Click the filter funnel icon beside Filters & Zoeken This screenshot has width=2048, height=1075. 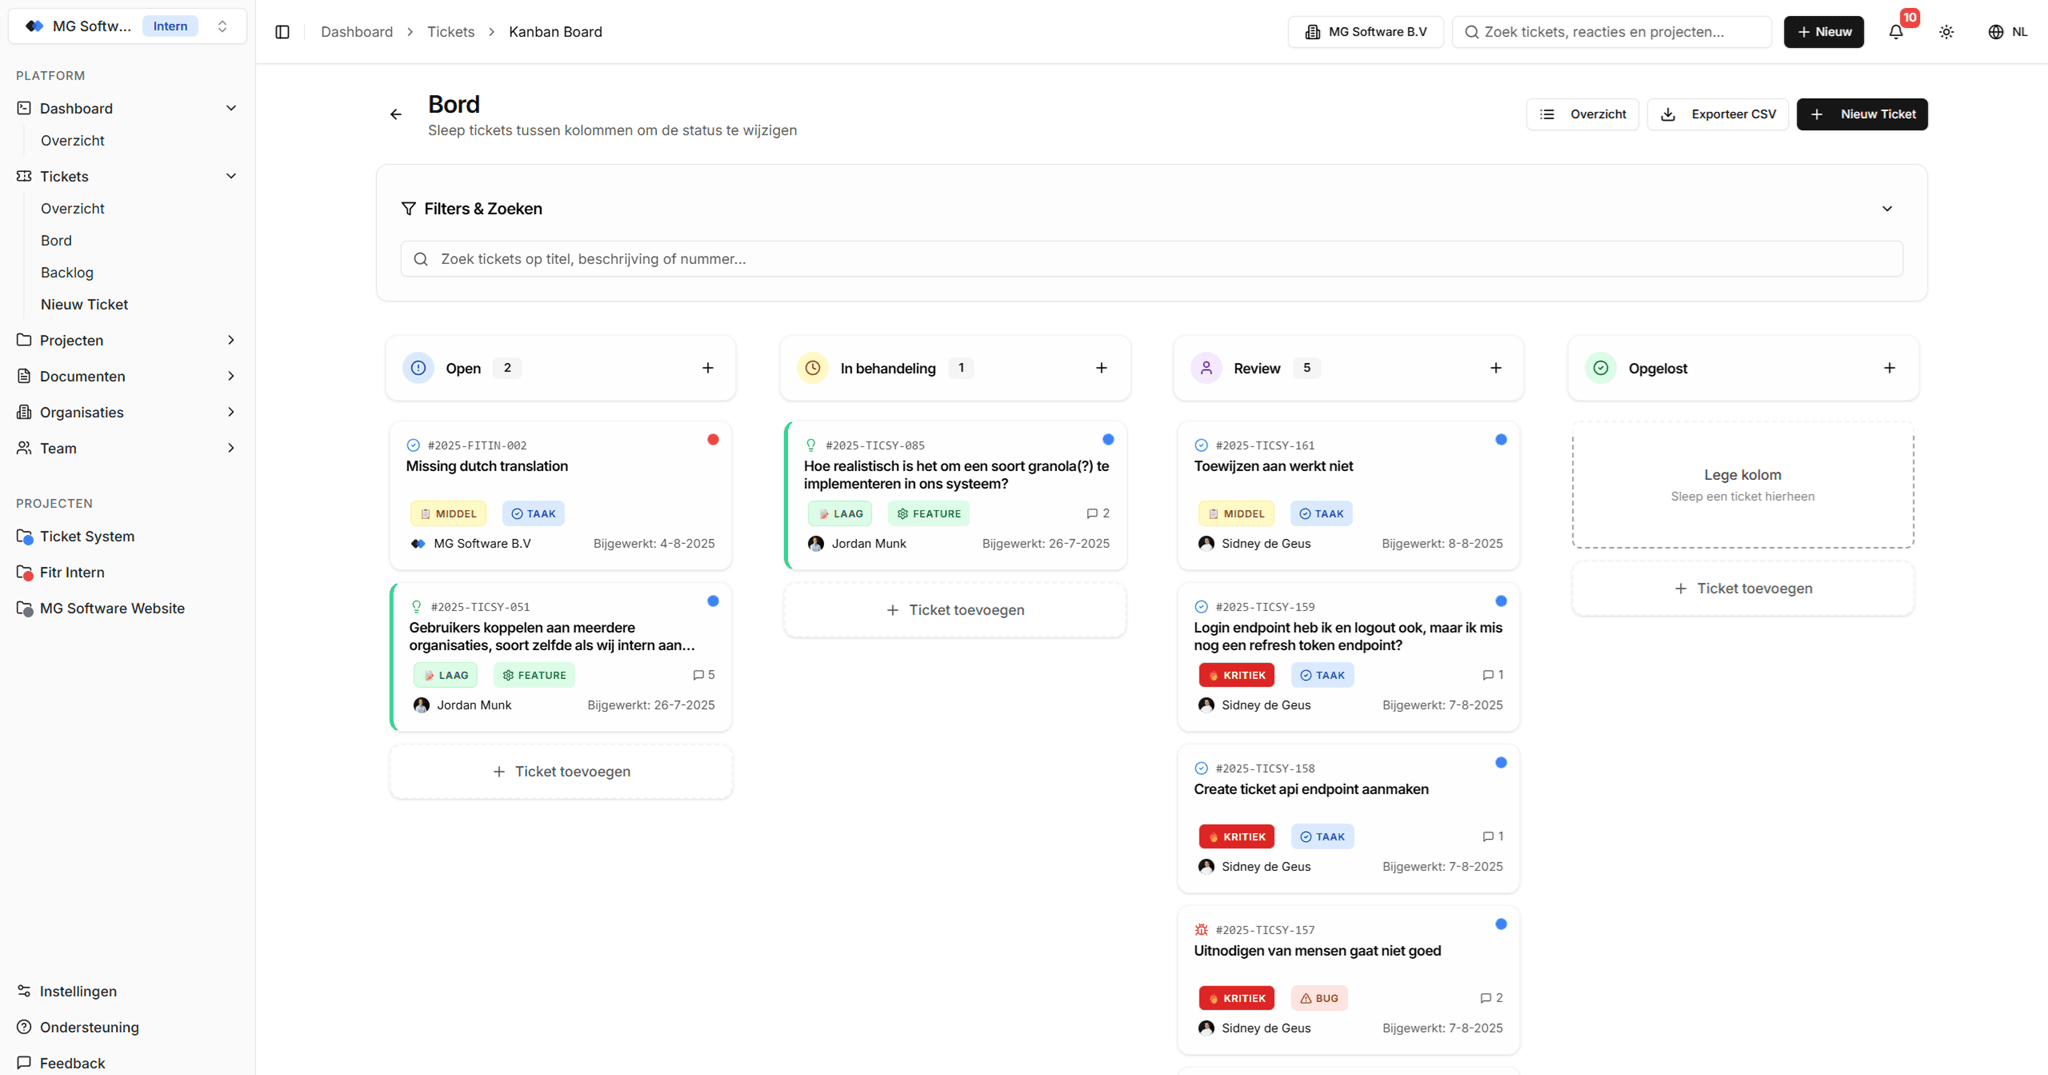(408, 208)
